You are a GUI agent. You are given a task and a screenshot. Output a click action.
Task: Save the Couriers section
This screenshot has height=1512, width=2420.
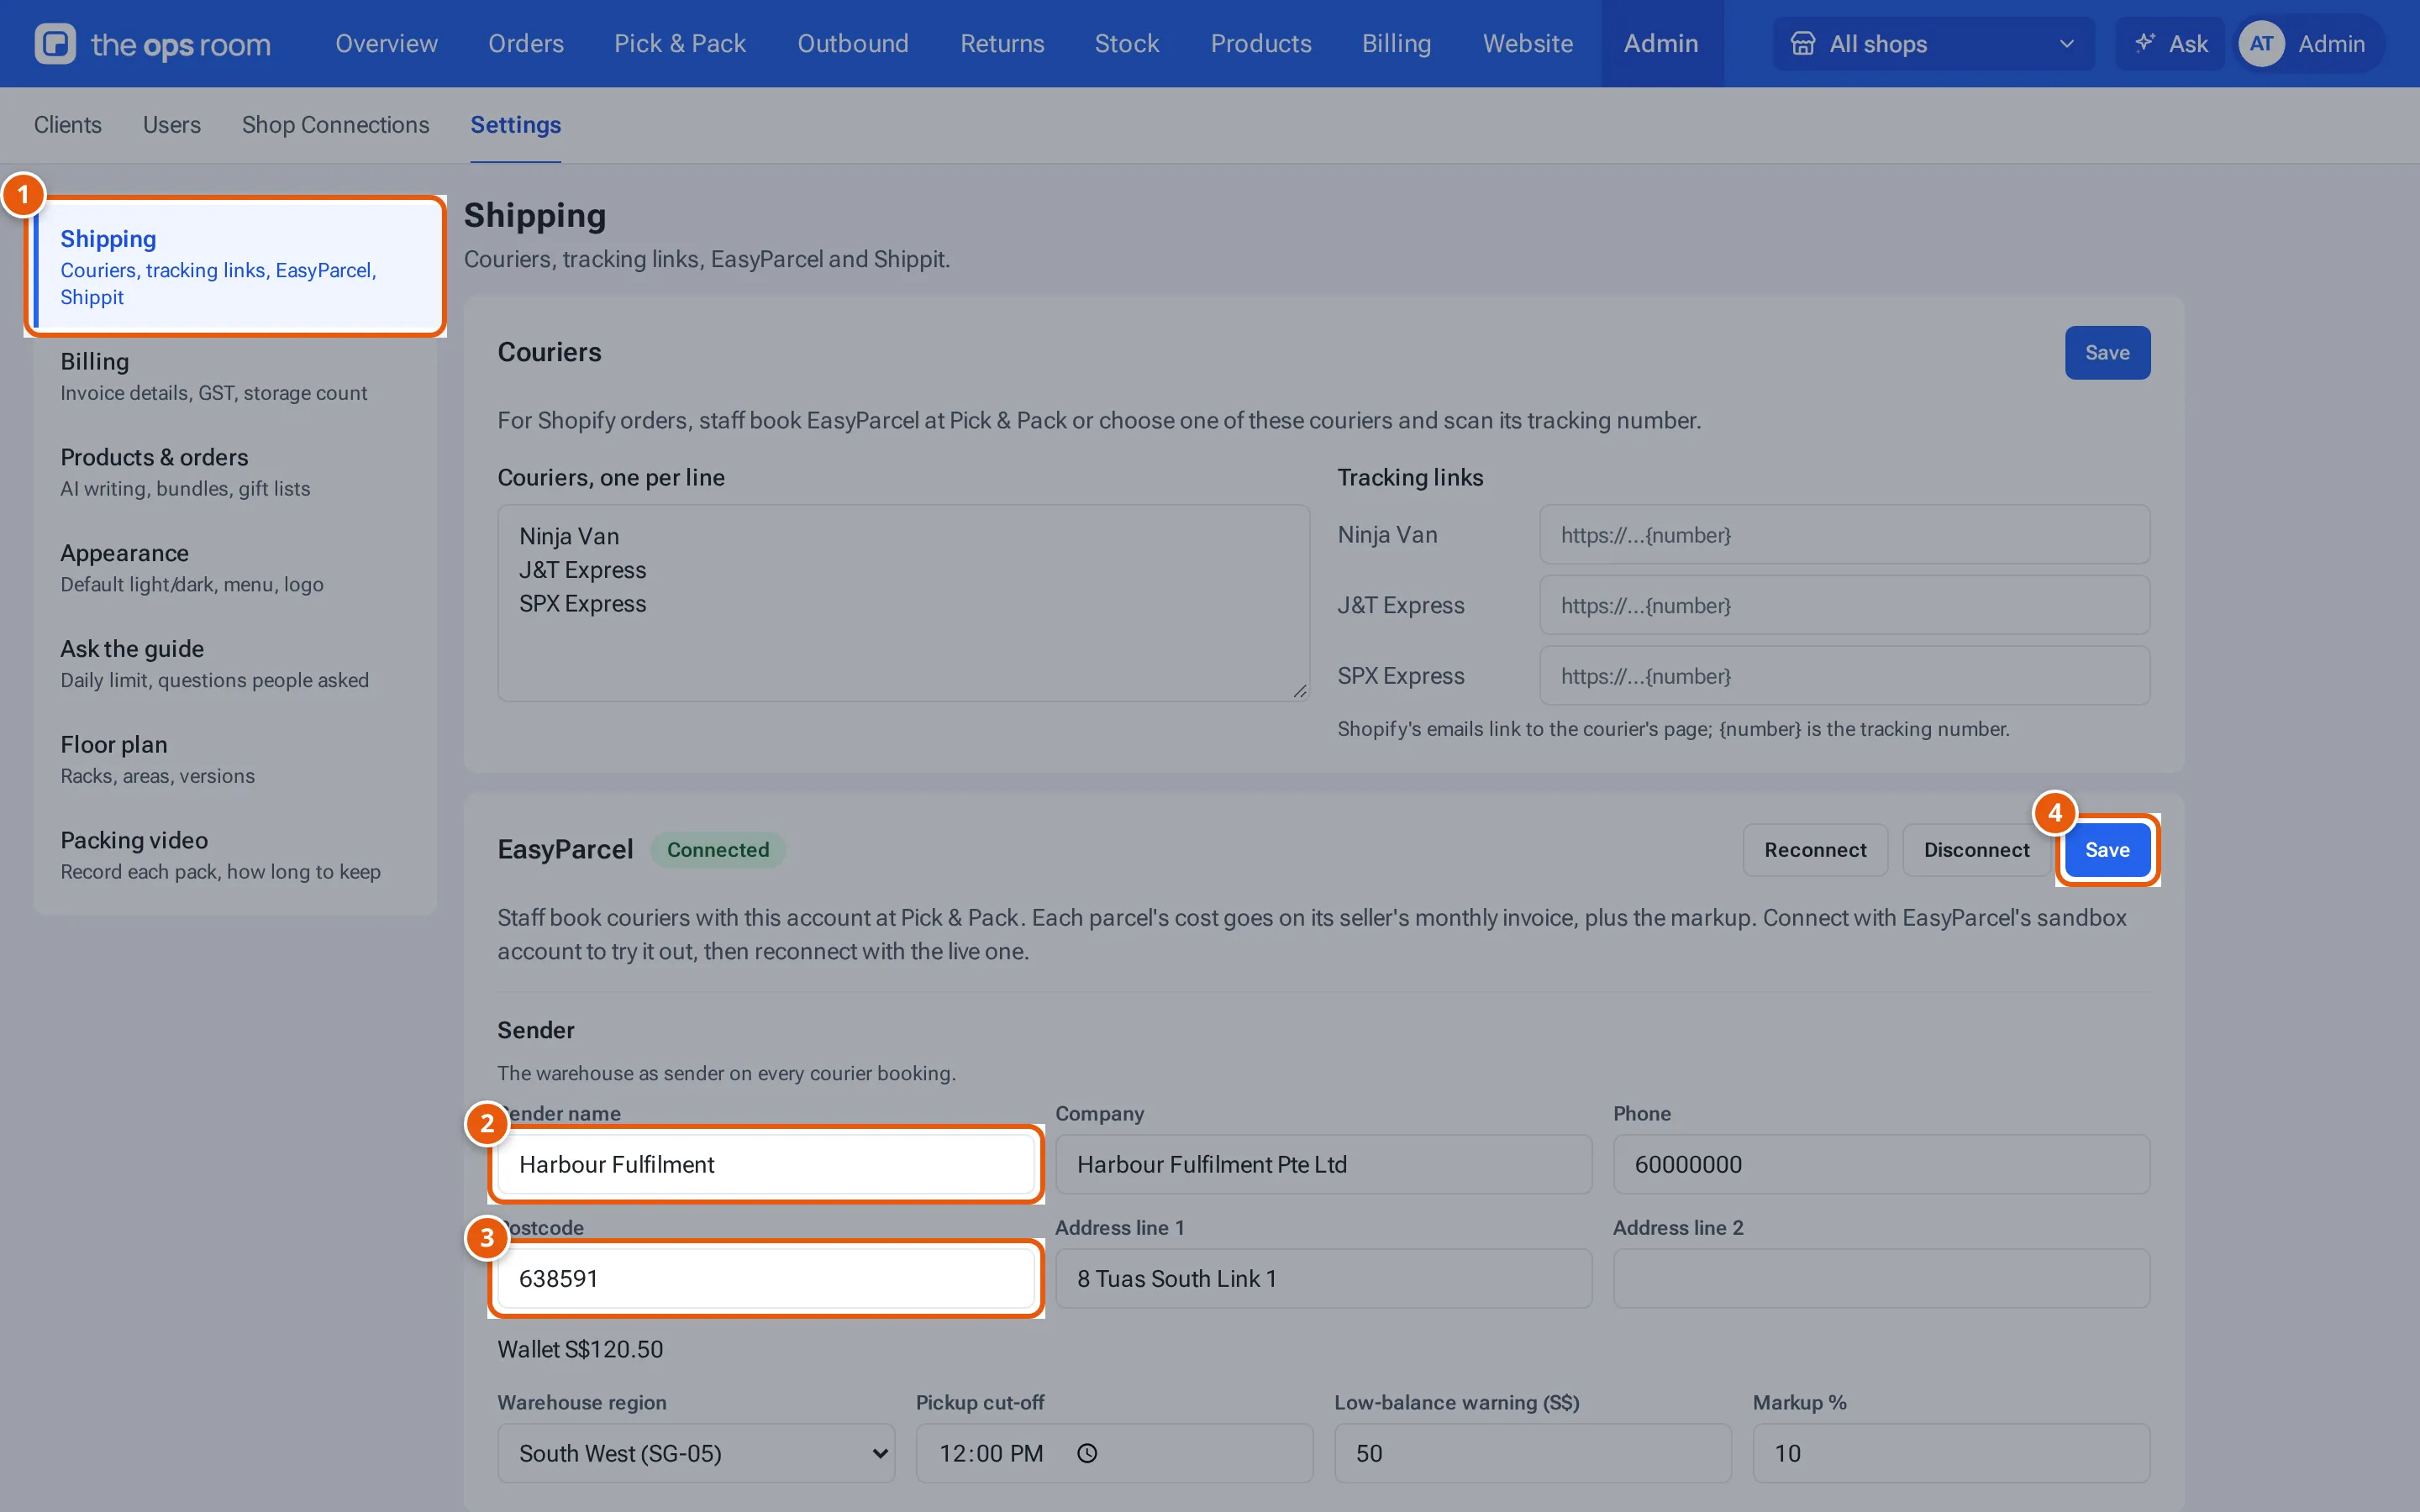click(2107, 352)
